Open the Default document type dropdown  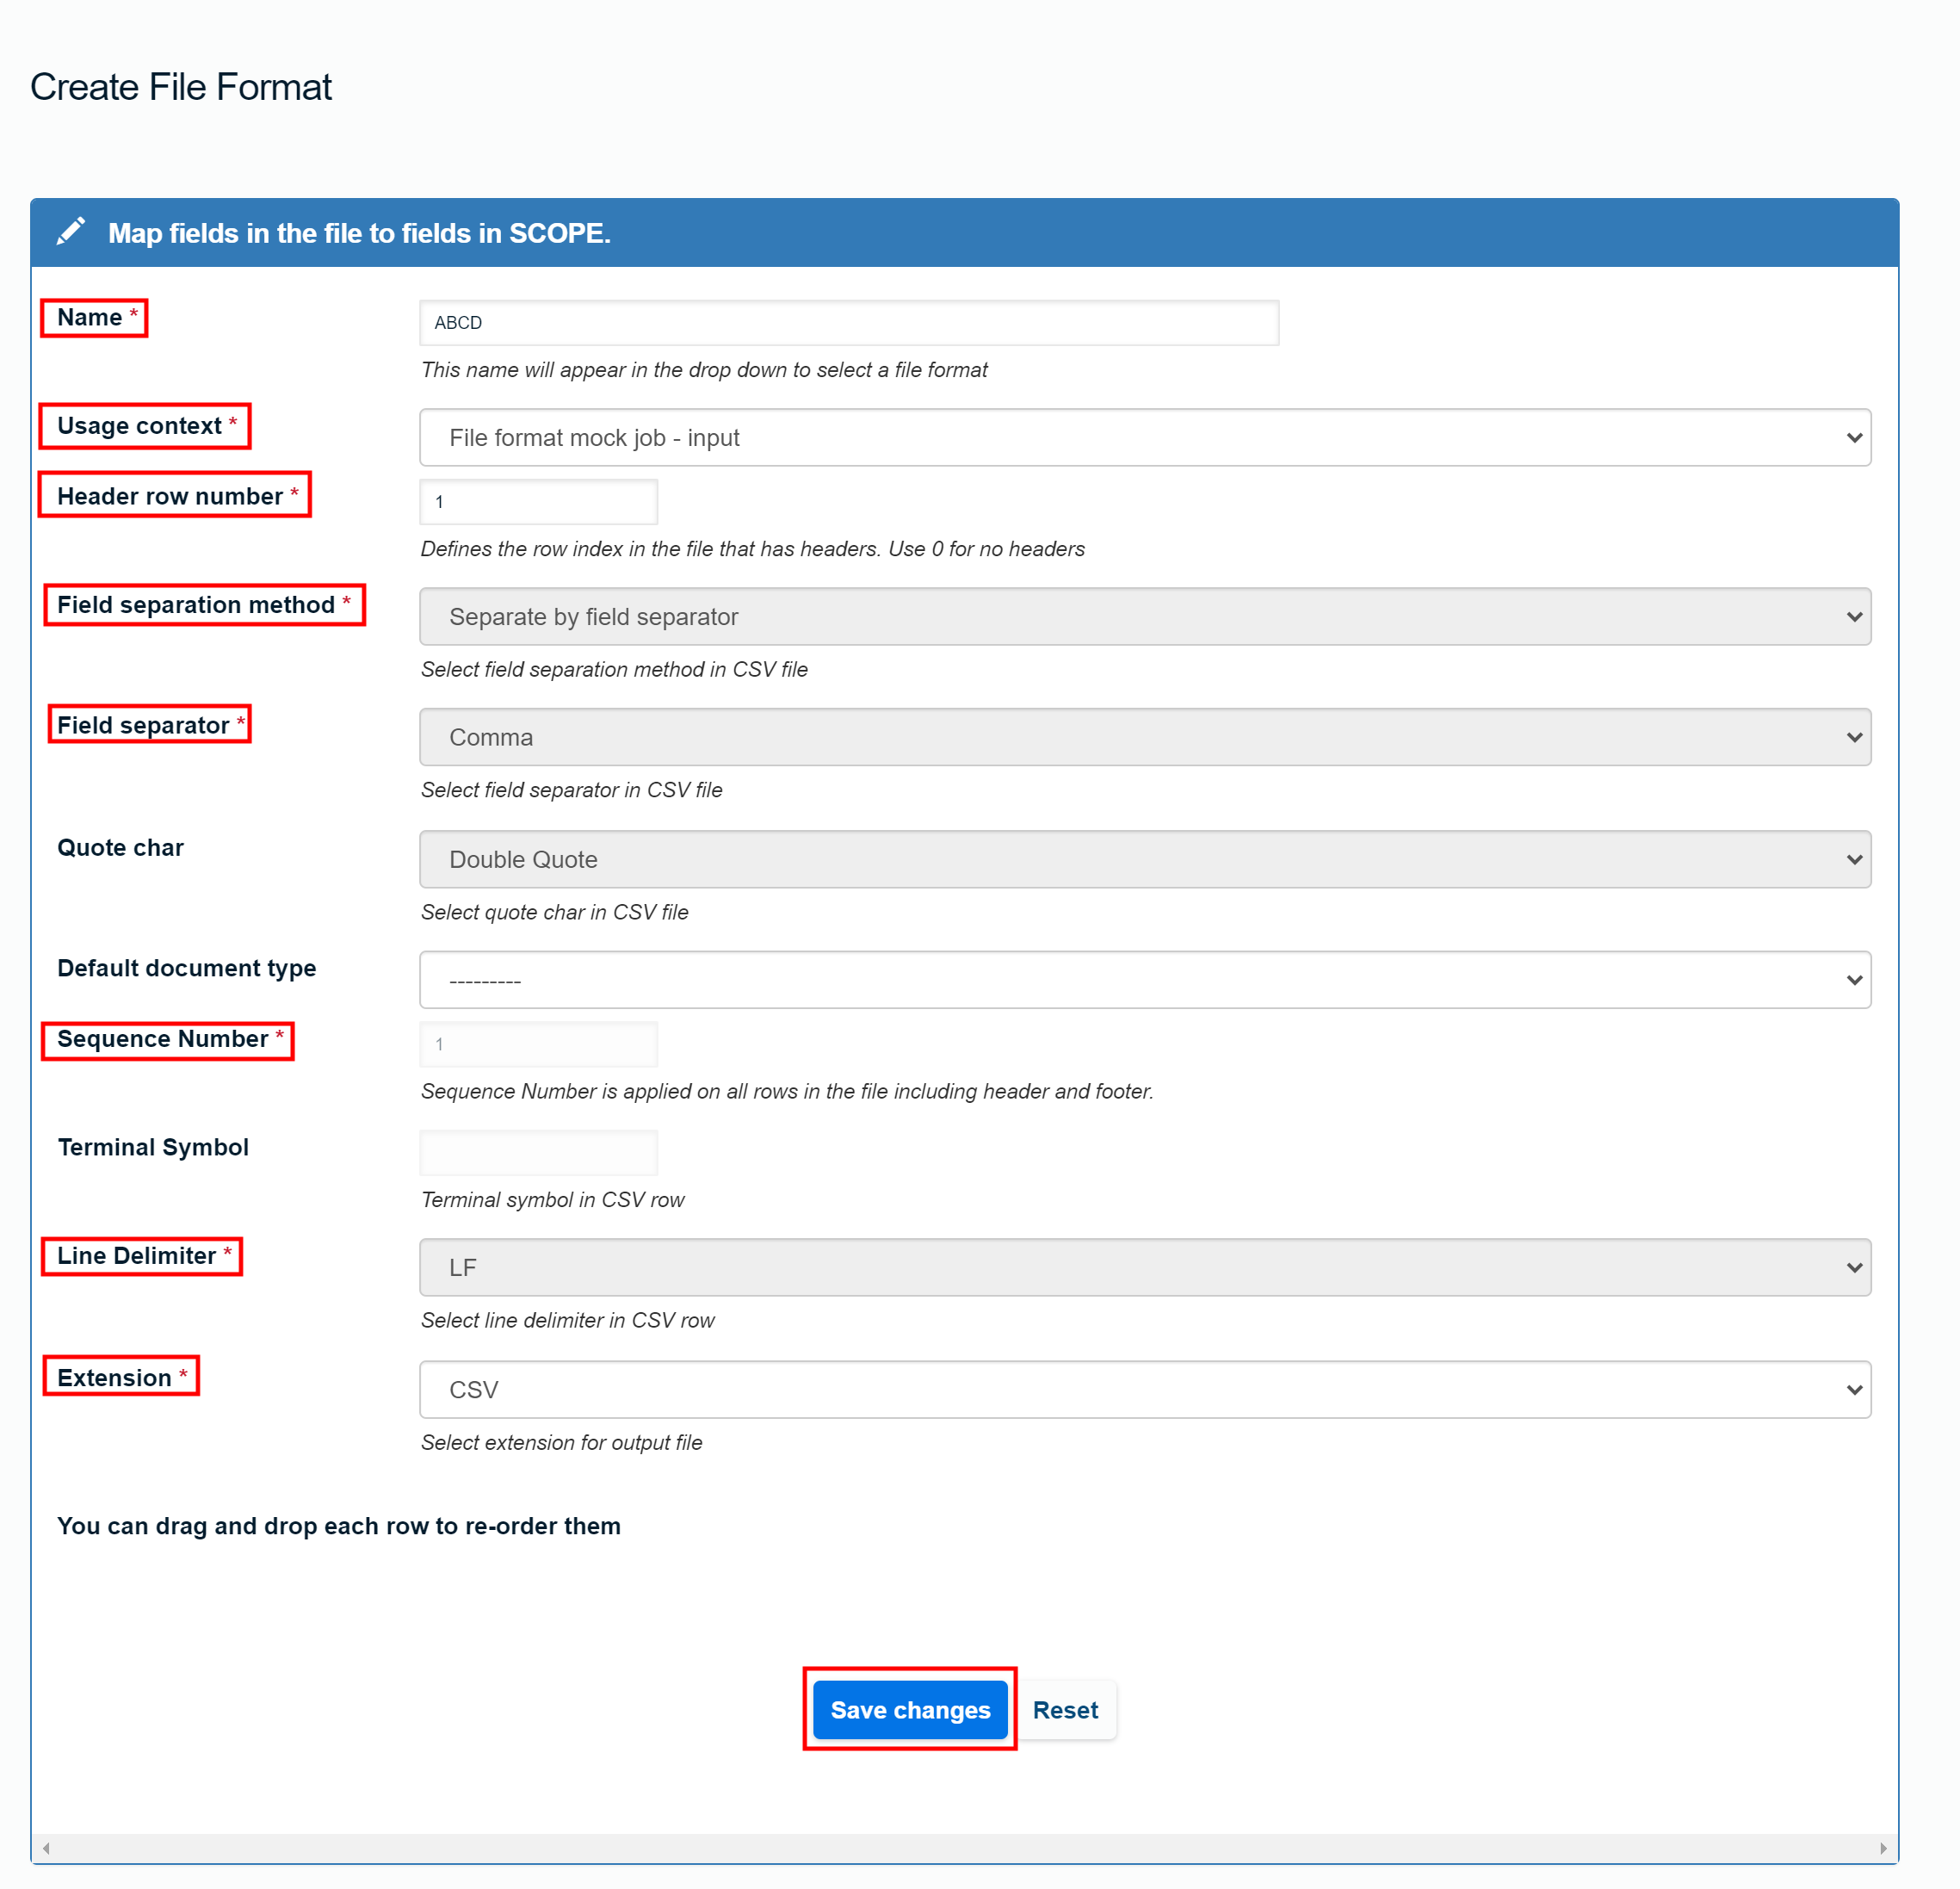(x=1145, y=980)
